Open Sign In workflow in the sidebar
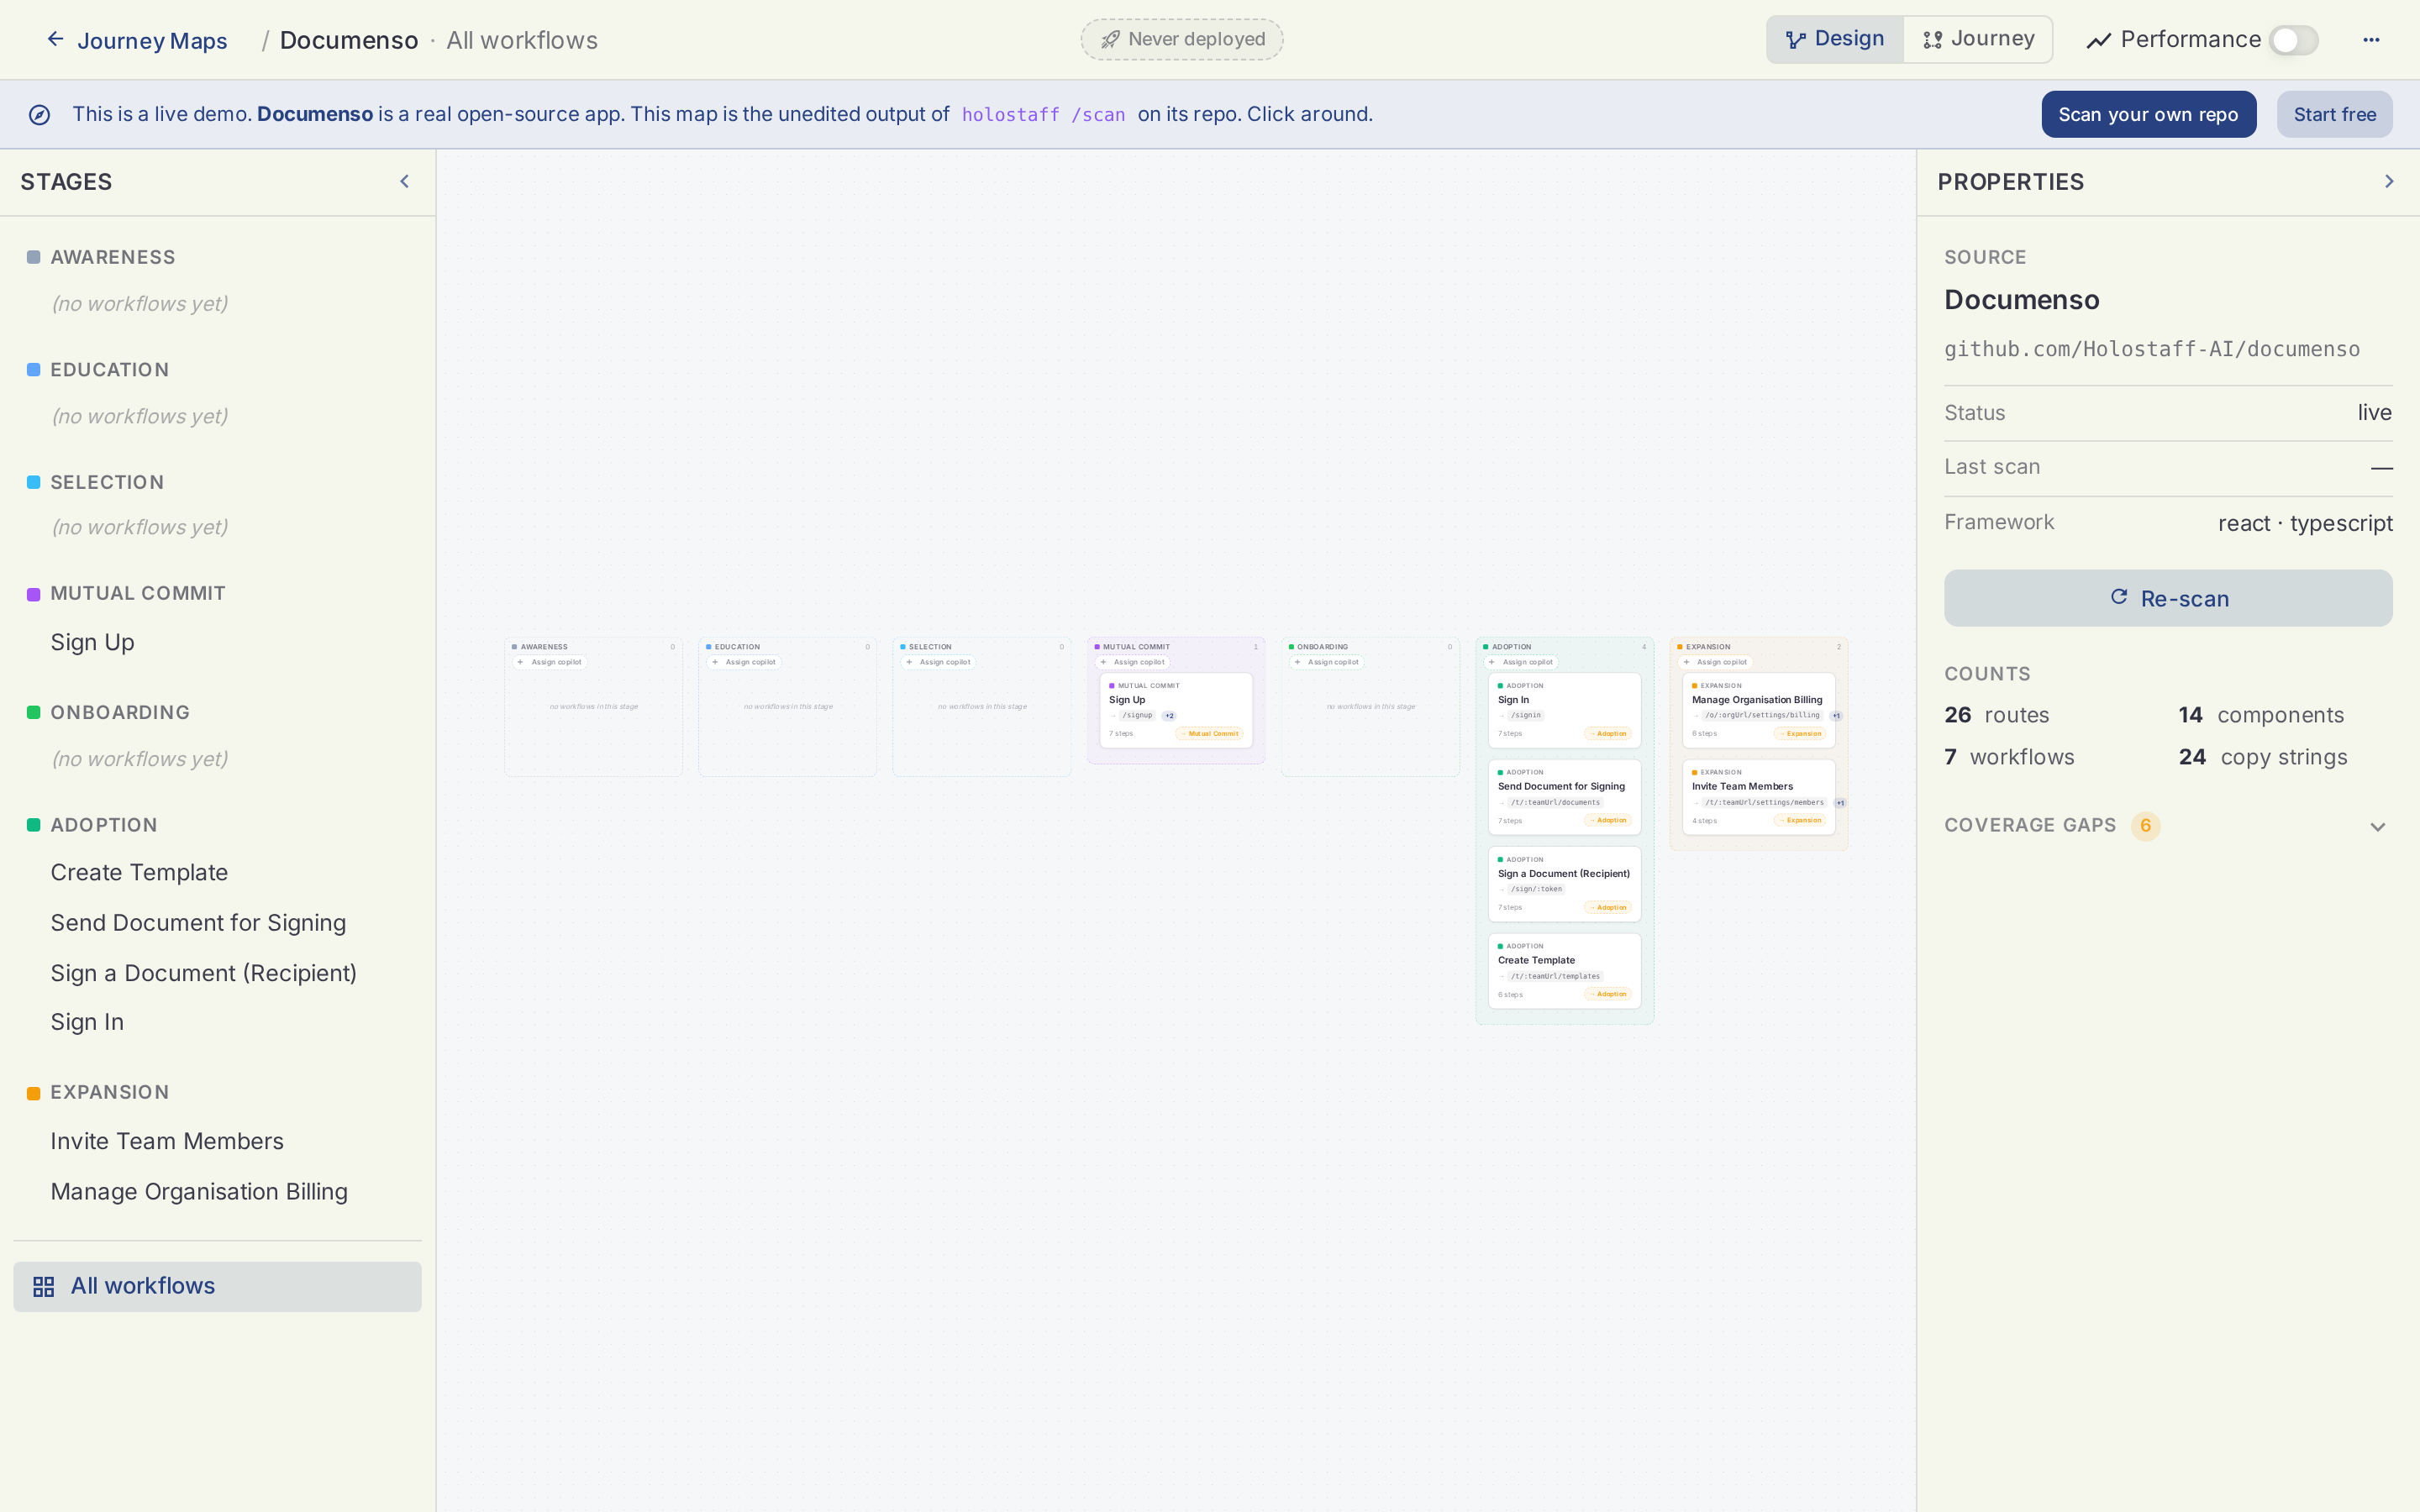2420x1512 pixels. click(87, 1022)
